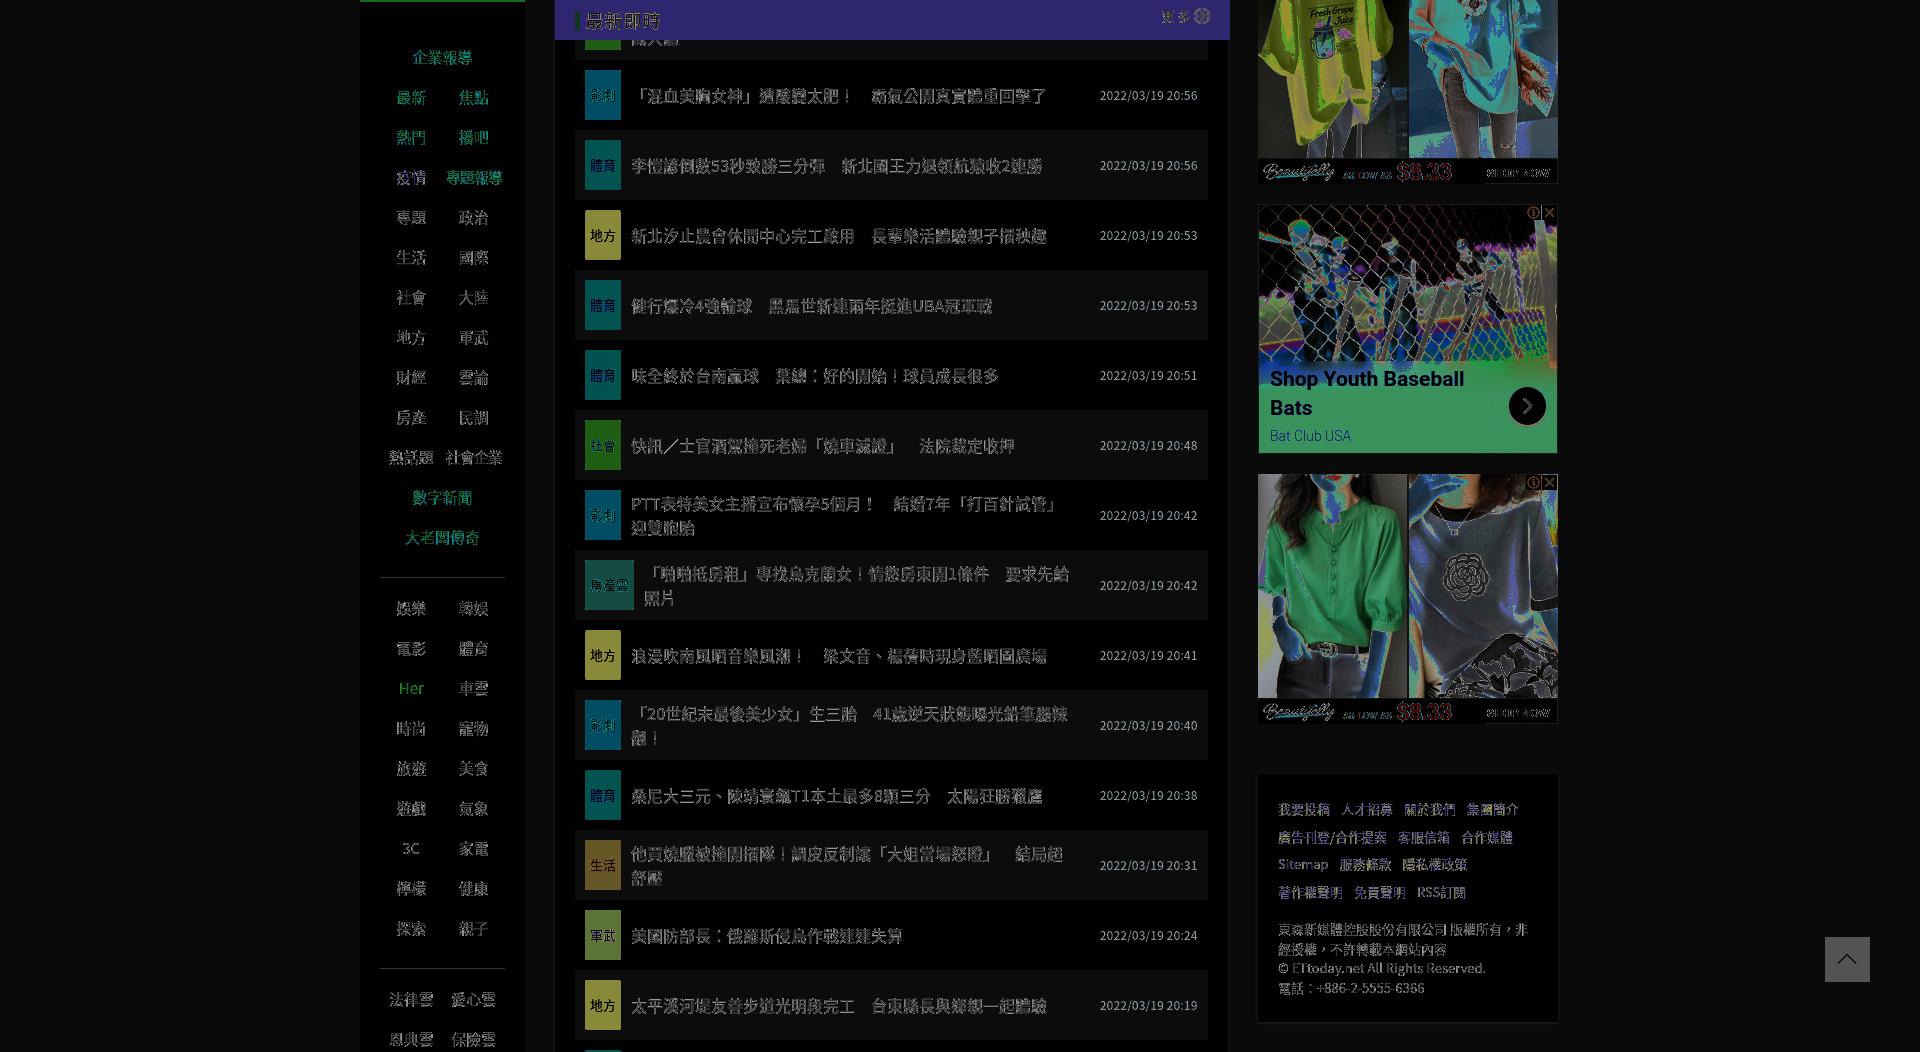Select 國際 category in sidebar
Screen dimensions: 1920x1052
tap(473, 257)
